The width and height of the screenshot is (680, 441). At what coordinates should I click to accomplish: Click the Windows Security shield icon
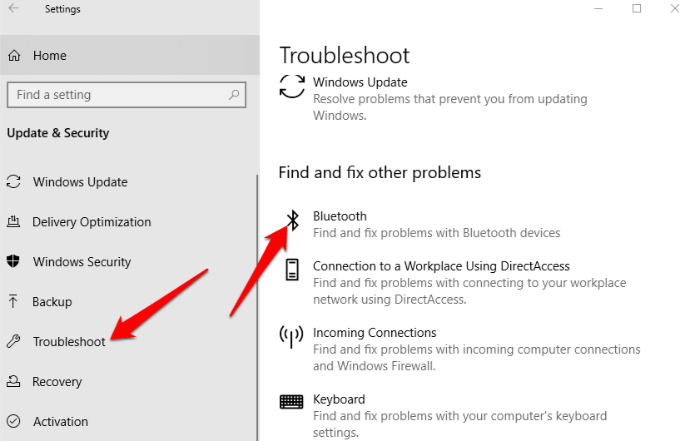tap(14, 262)
